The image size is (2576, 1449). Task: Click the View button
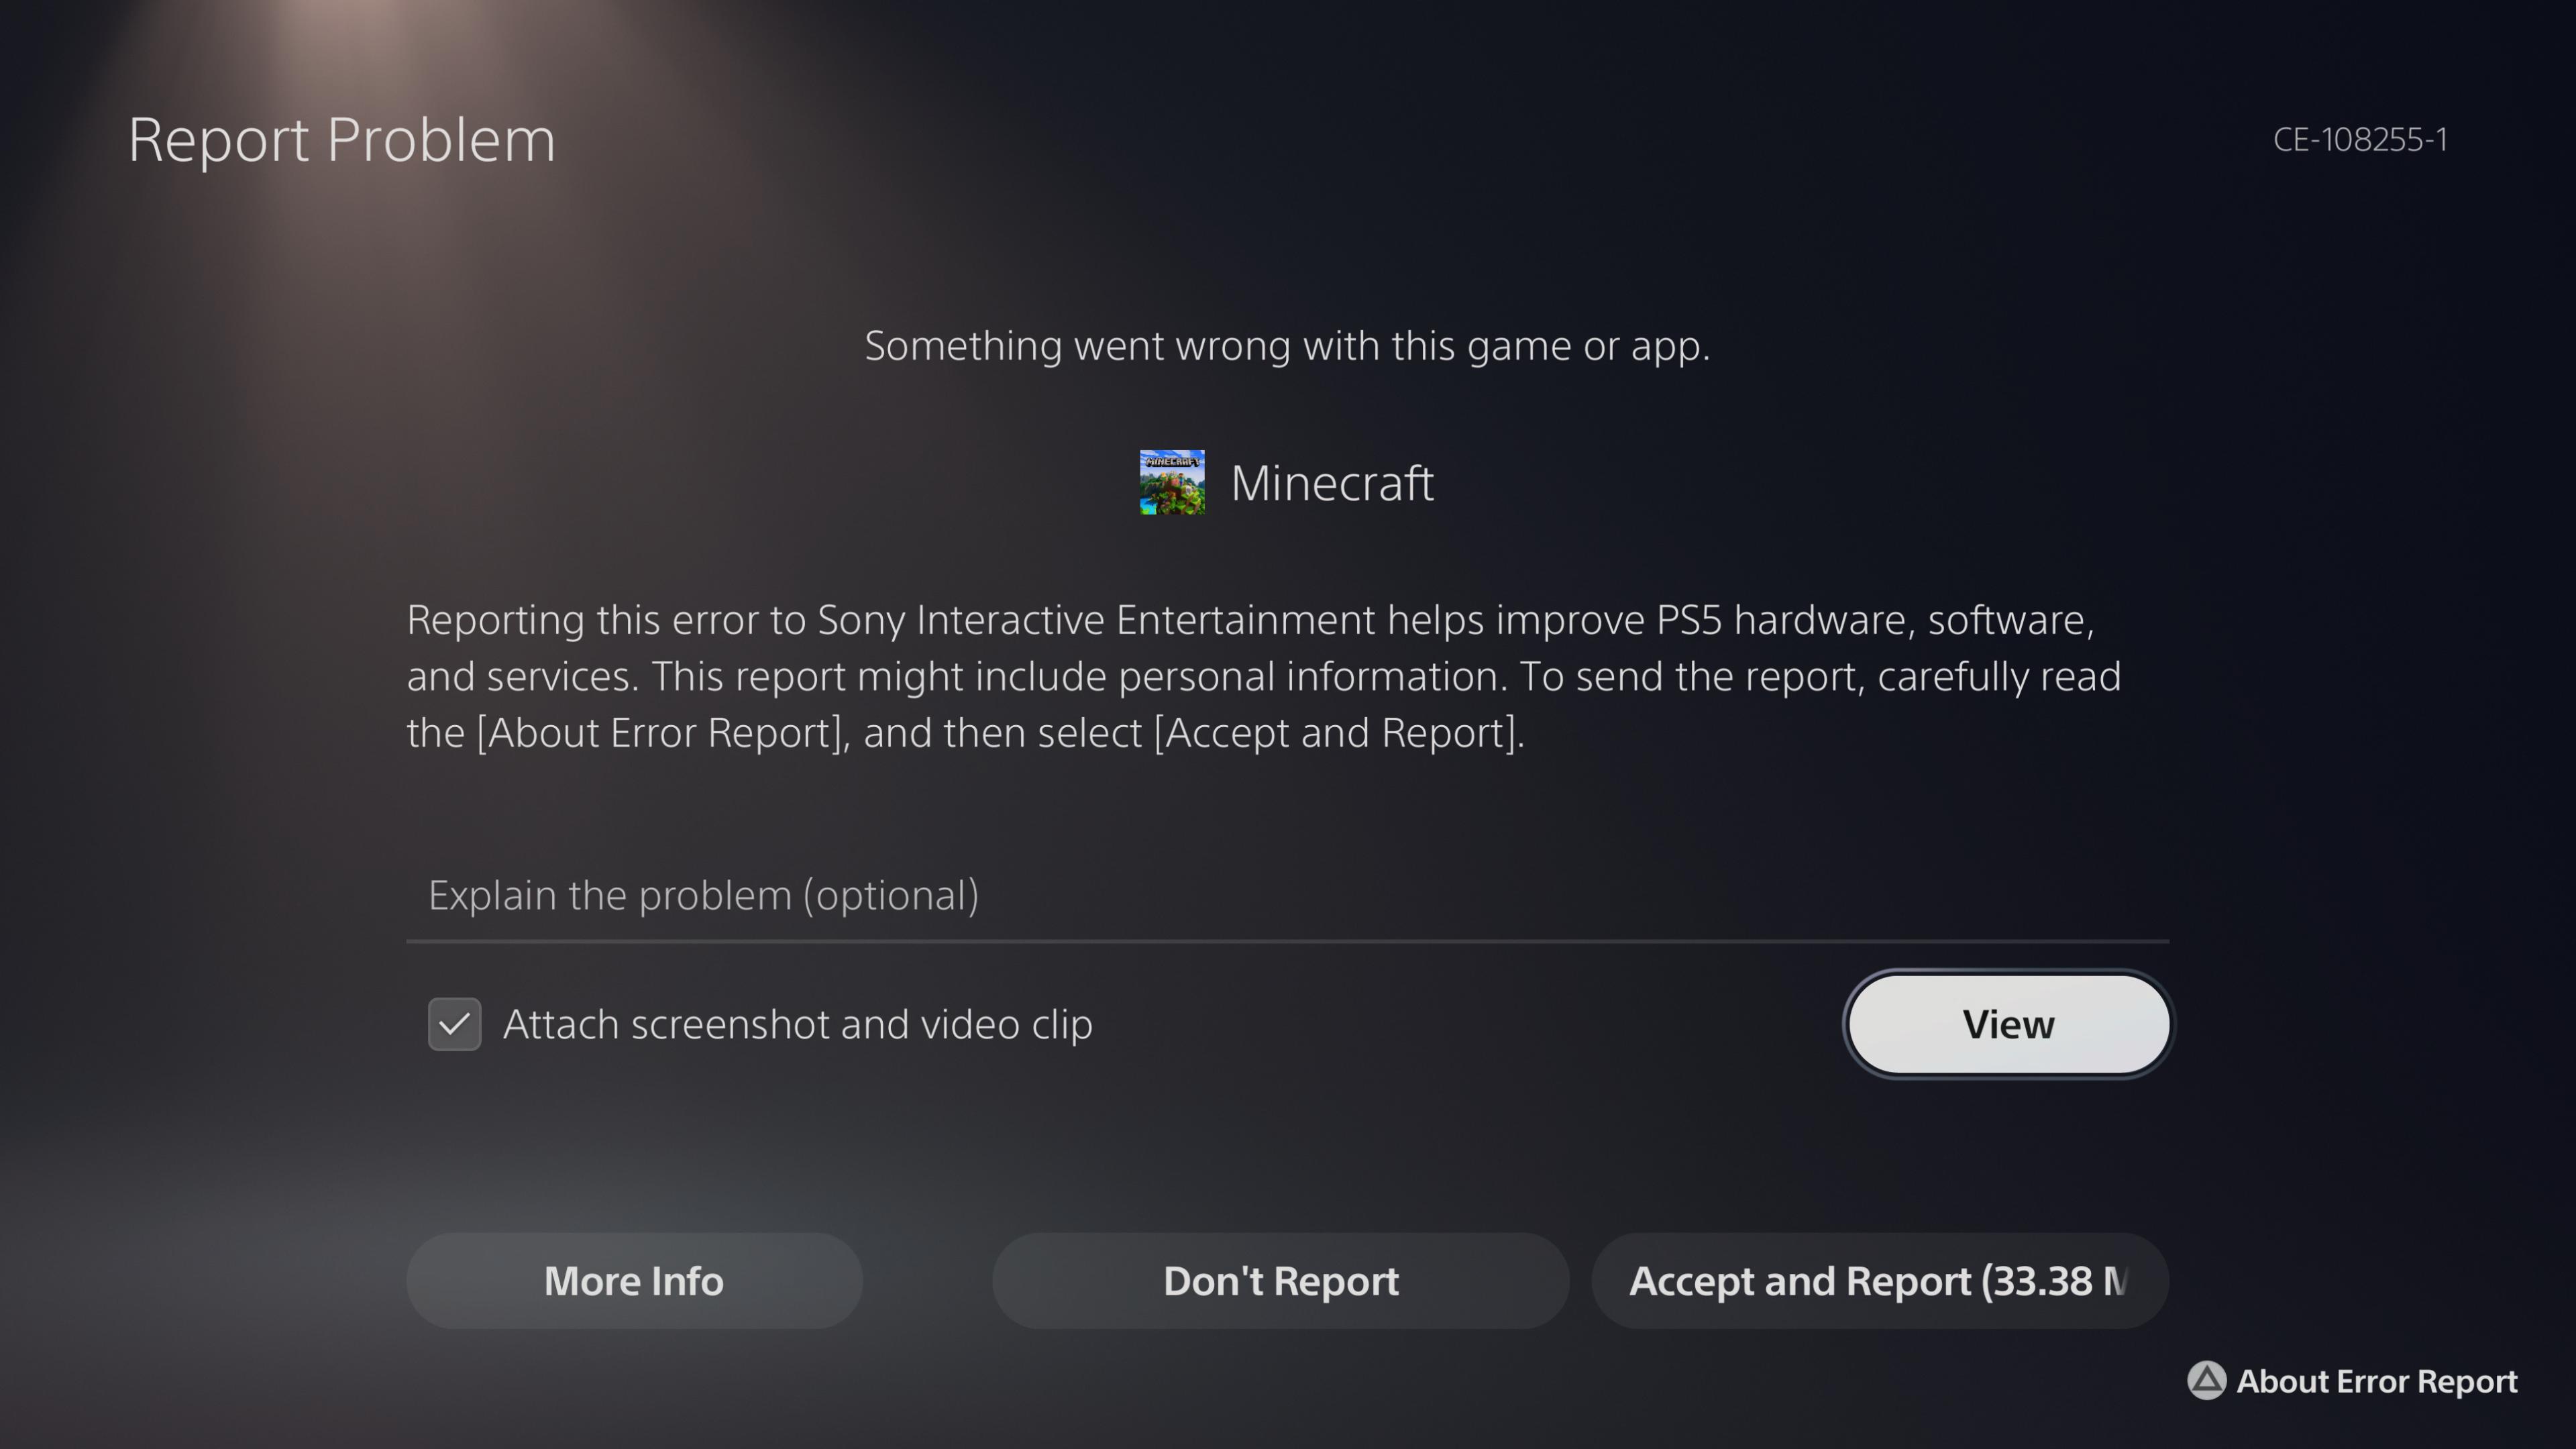click(2007, 1024)
